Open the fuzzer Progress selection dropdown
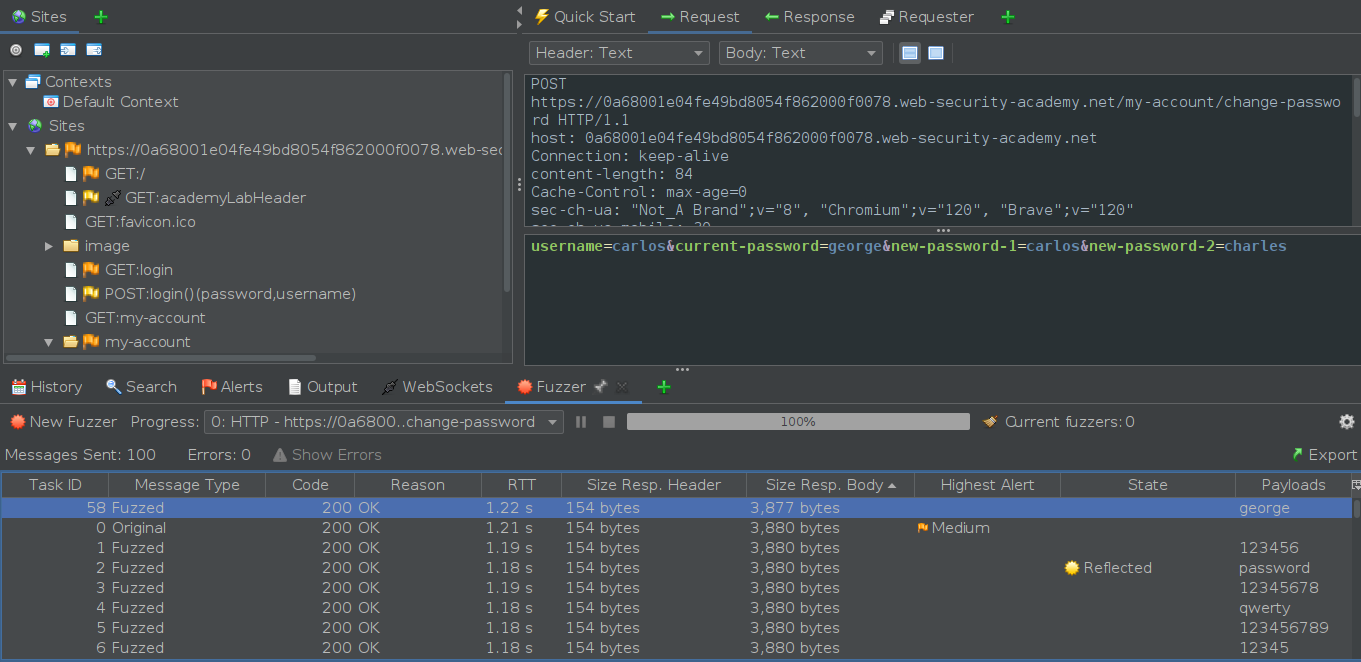This screenshot has height=662, width=1361. pyautogui.click(x=383, y=422)
